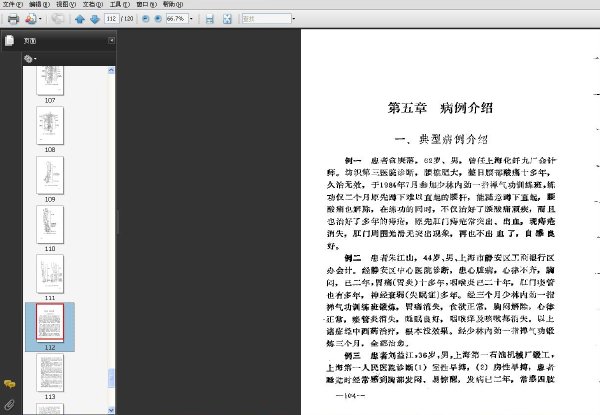
Task: Open the Find options dropdown arrow
Action: click(294, 18)
